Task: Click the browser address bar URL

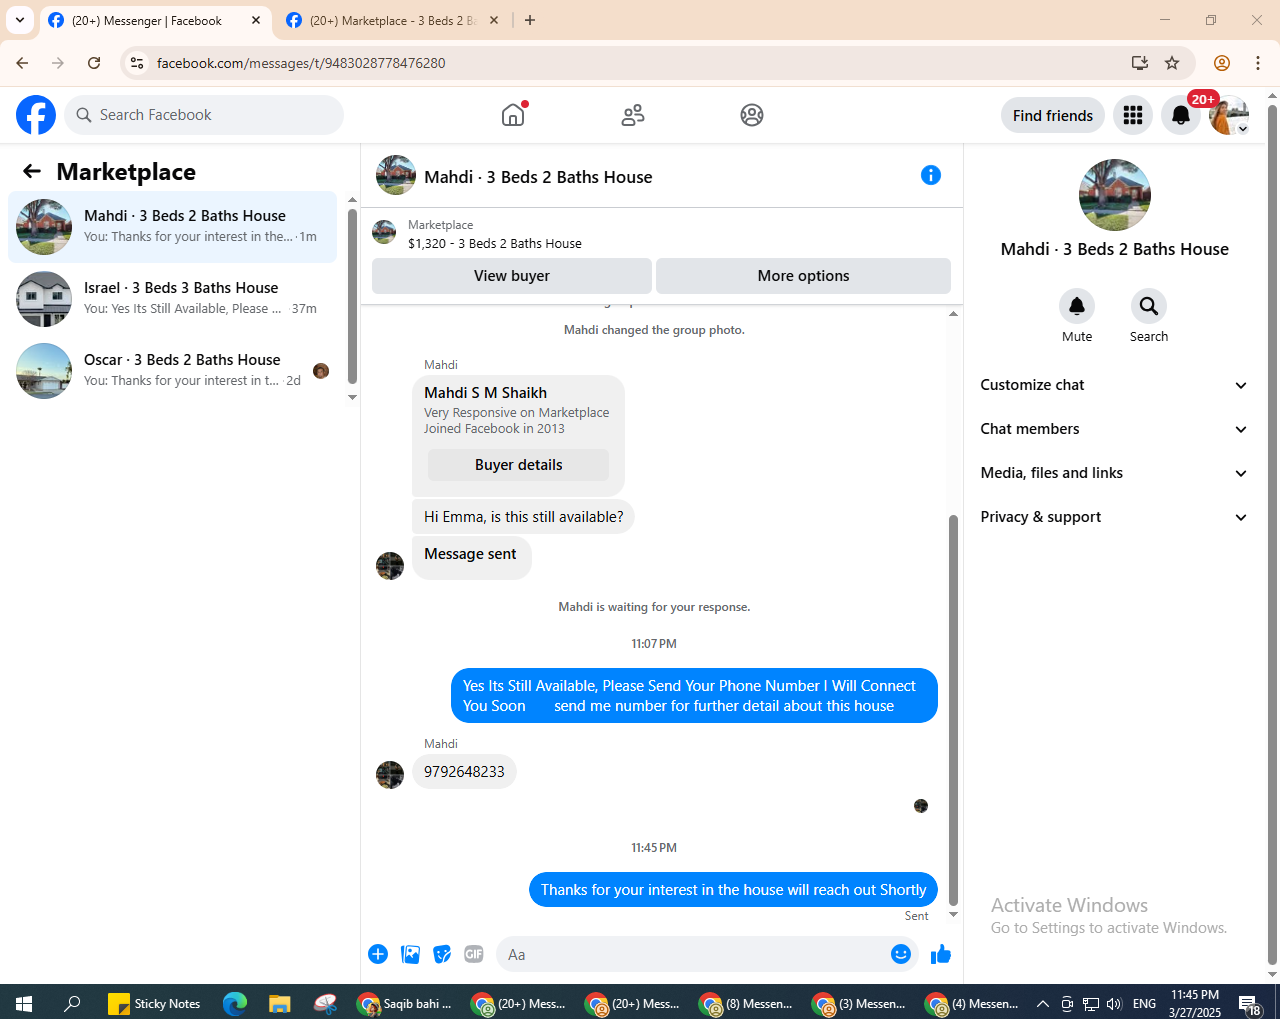Action: 301,63
